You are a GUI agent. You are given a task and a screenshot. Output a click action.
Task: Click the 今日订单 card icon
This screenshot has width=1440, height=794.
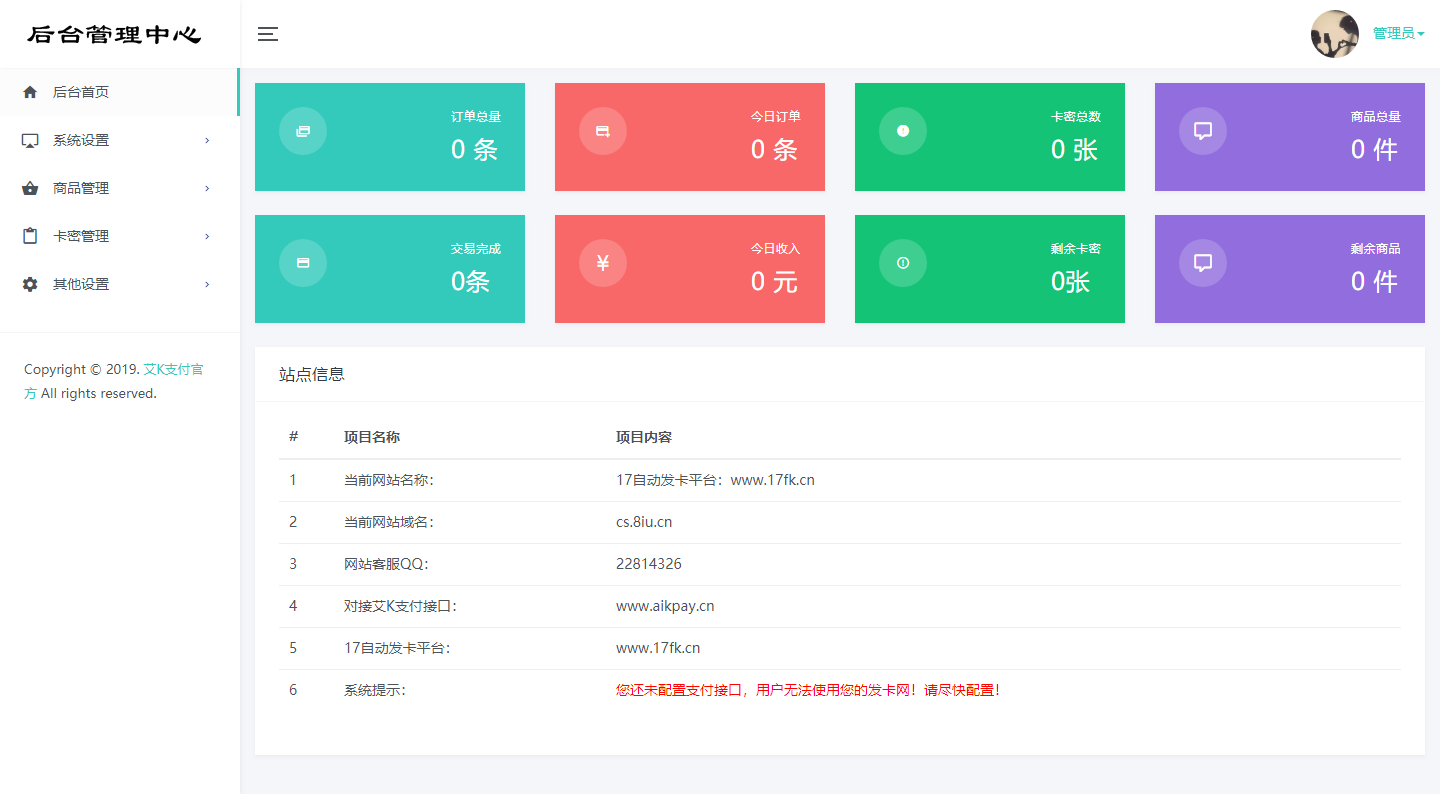pyautogui.click(x=603, y=131)
